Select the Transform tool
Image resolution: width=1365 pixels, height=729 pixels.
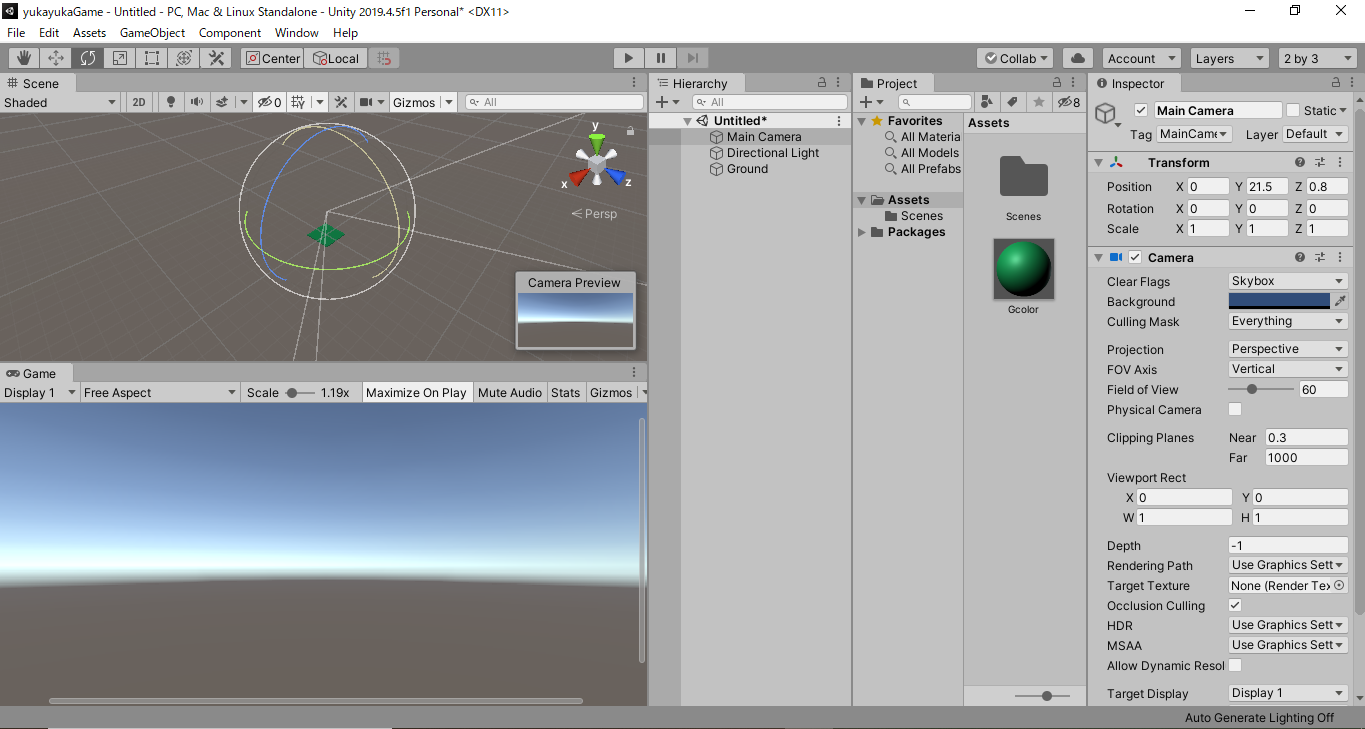pyautogui.click(x=184, y=58)
